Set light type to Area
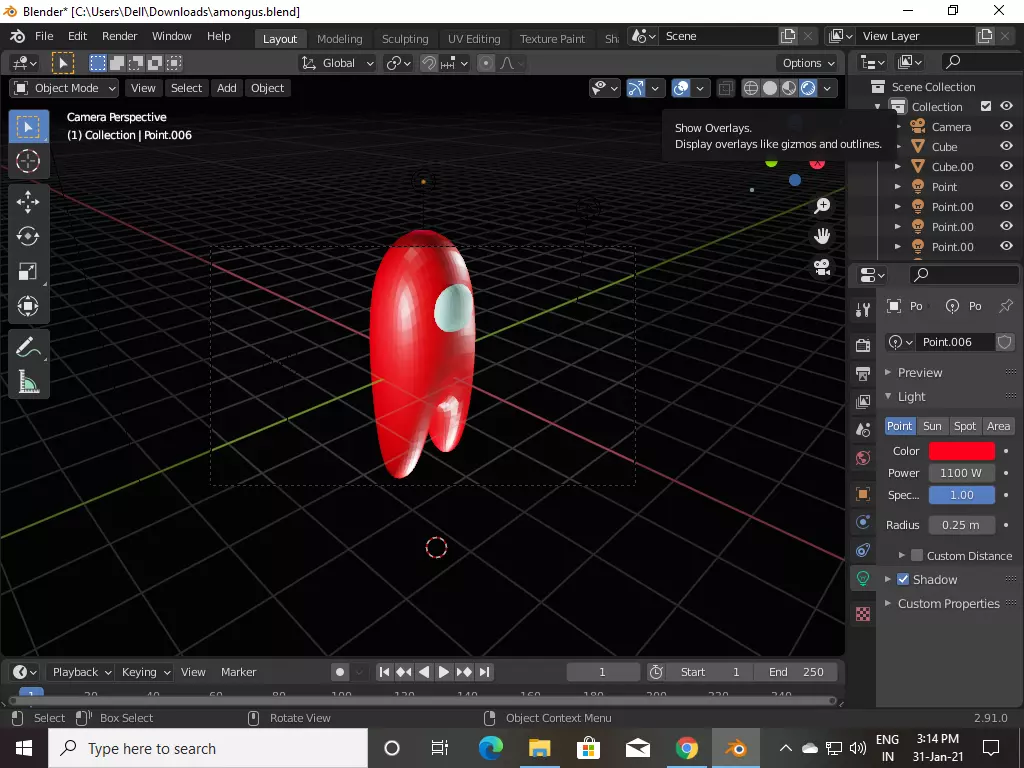 click(998, 426)
